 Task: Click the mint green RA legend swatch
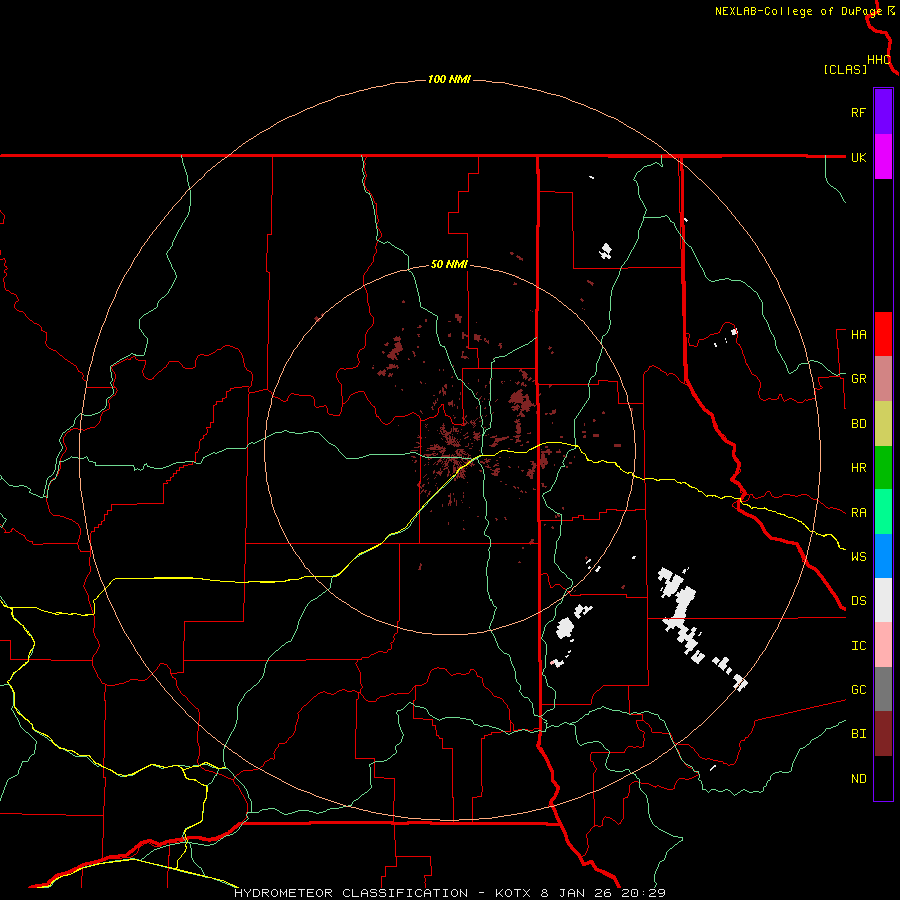(883, 512)
